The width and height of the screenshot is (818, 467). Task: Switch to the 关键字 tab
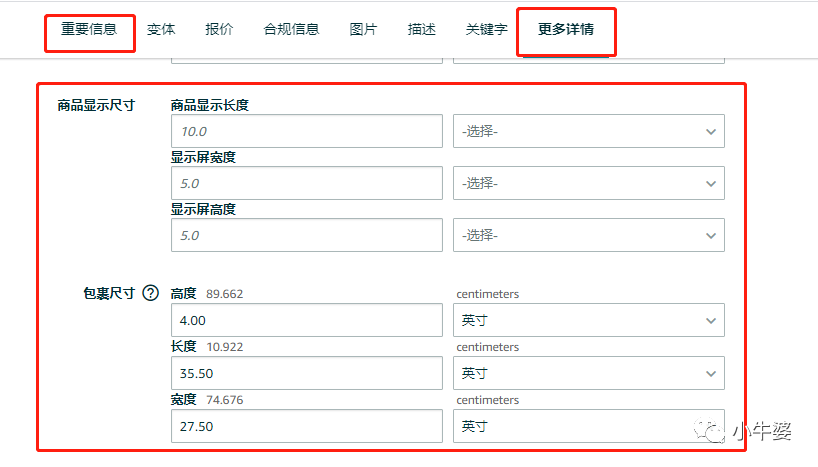pyautogui.click(x=486, y=29)
